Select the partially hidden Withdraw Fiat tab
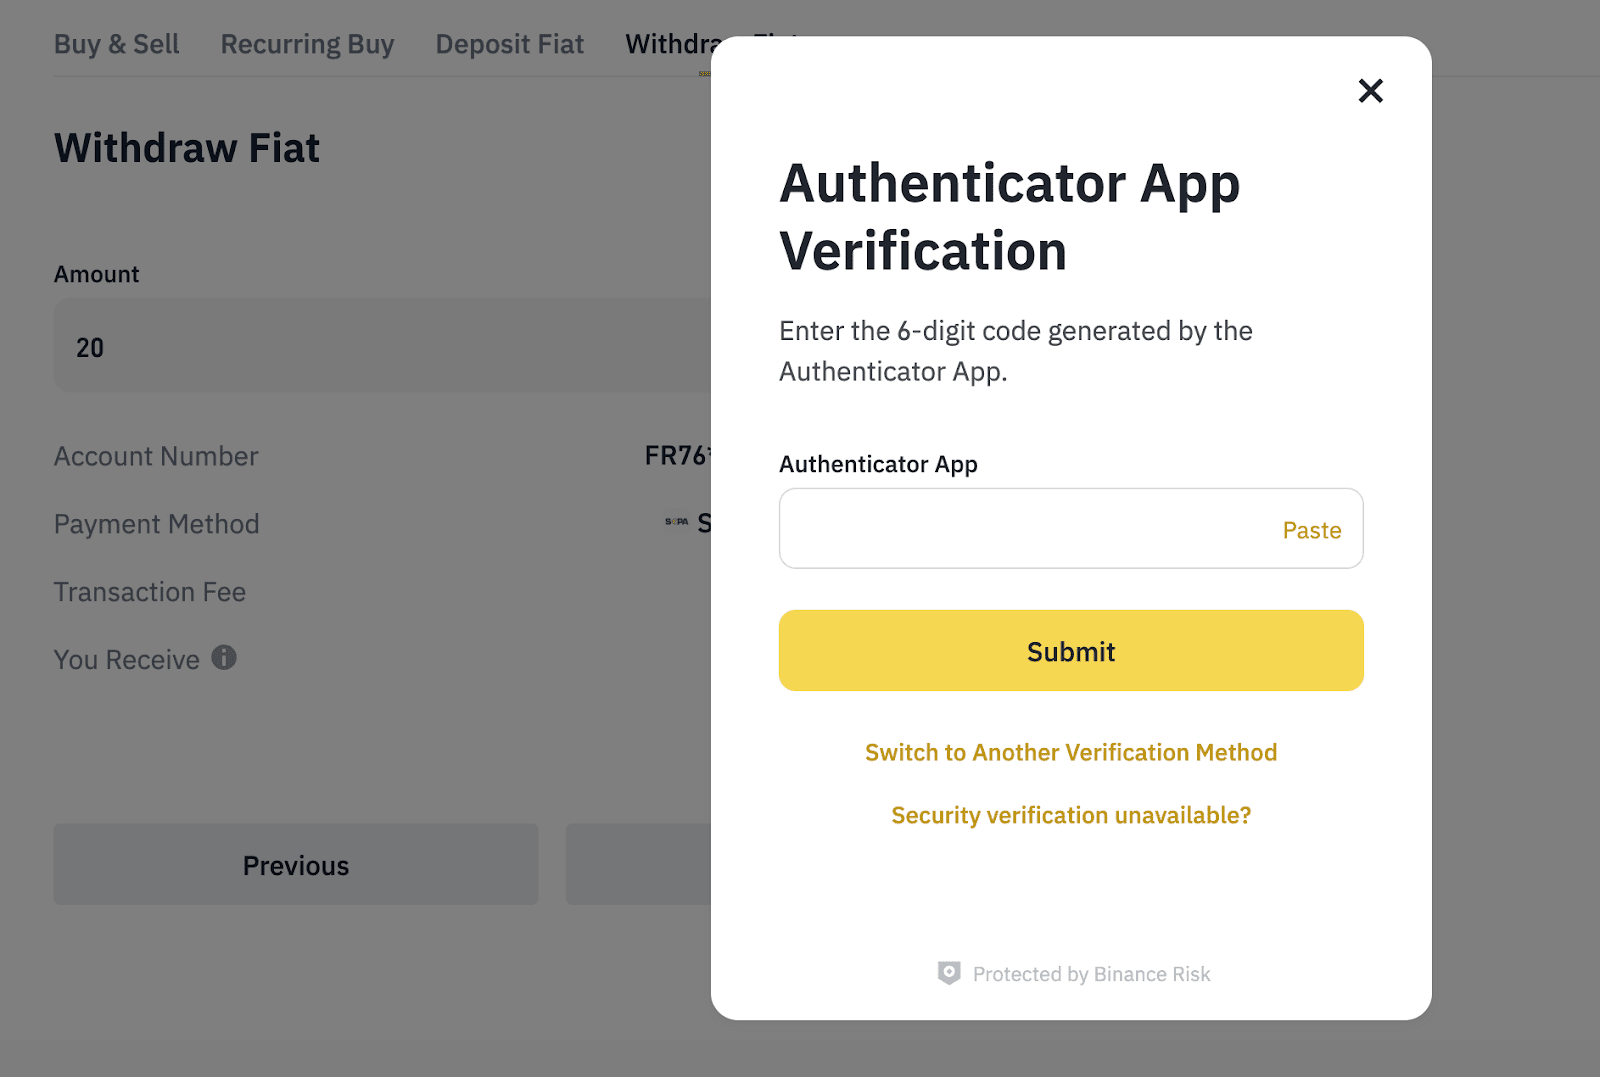 668,44
